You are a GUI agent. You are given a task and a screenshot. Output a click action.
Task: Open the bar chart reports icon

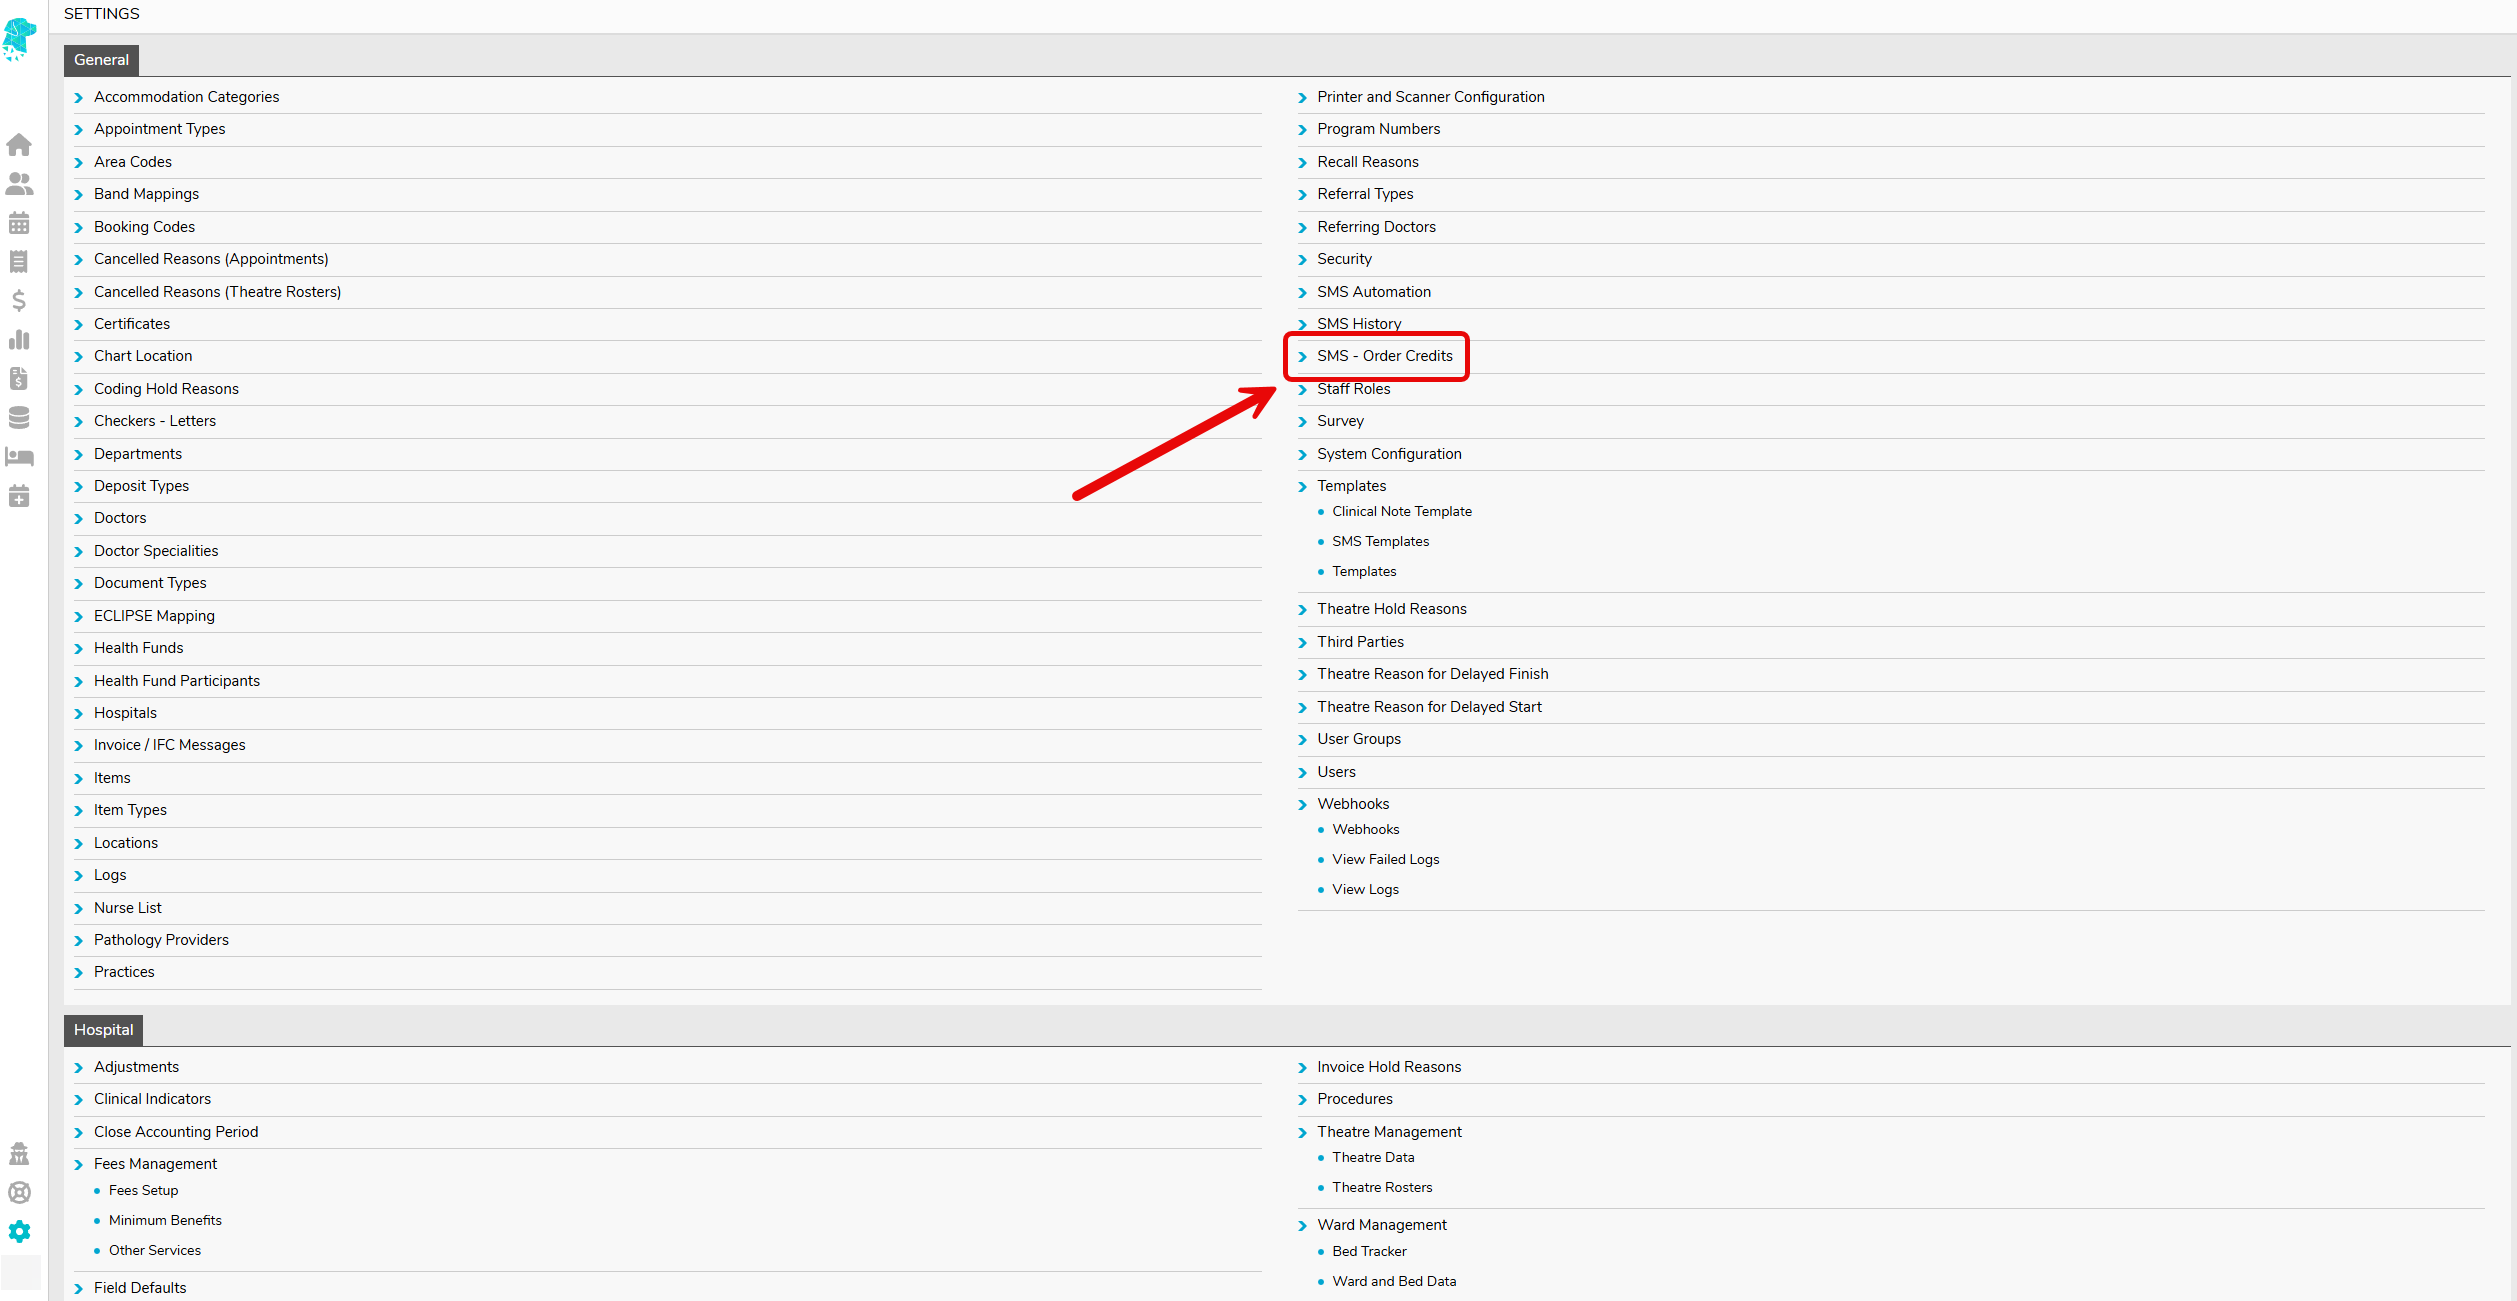coord(19,340)
